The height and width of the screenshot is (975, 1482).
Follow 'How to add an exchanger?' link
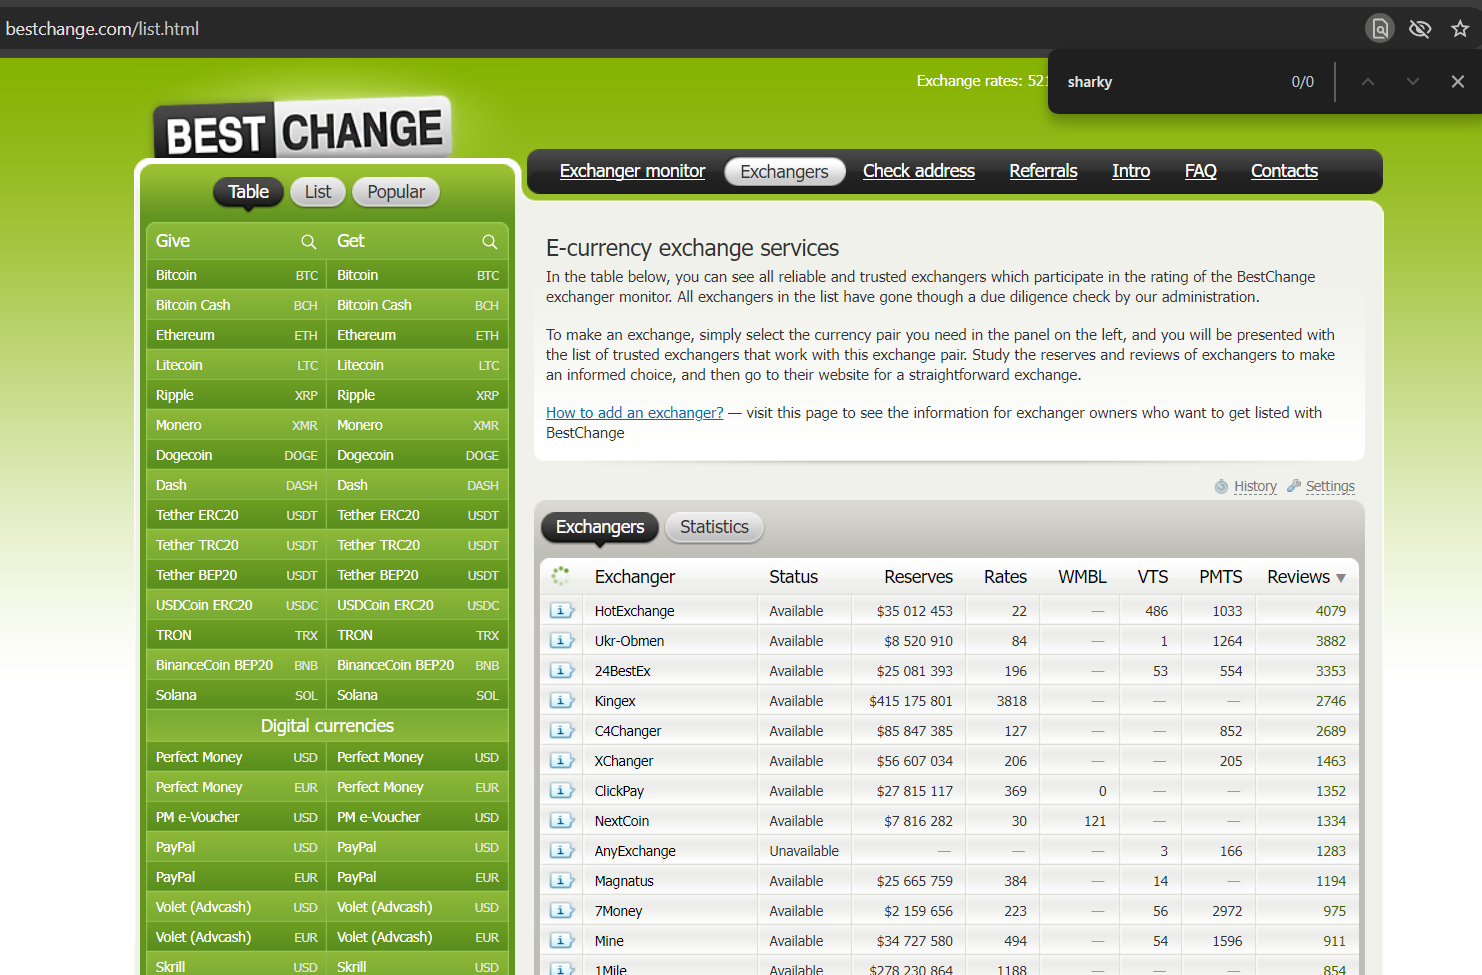(x=634, y=413)
